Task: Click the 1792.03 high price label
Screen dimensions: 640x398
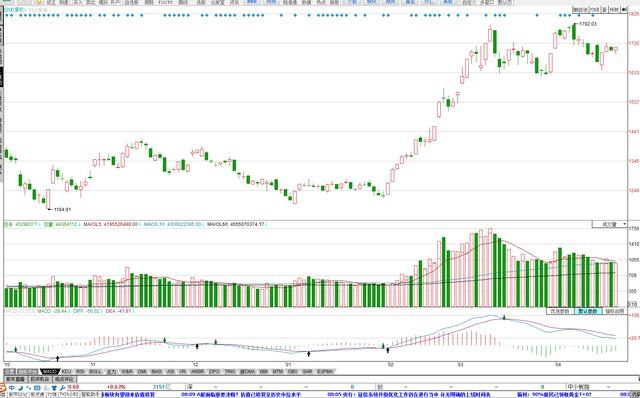Action: click(588, 24)
